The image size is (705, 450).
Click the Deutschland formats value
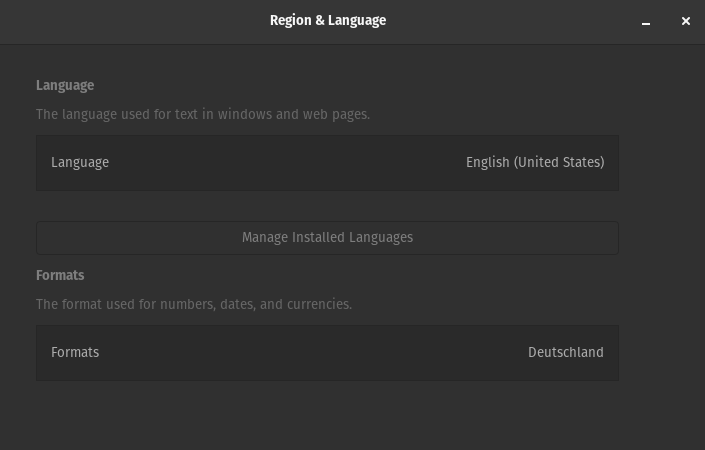coord(566,352)
